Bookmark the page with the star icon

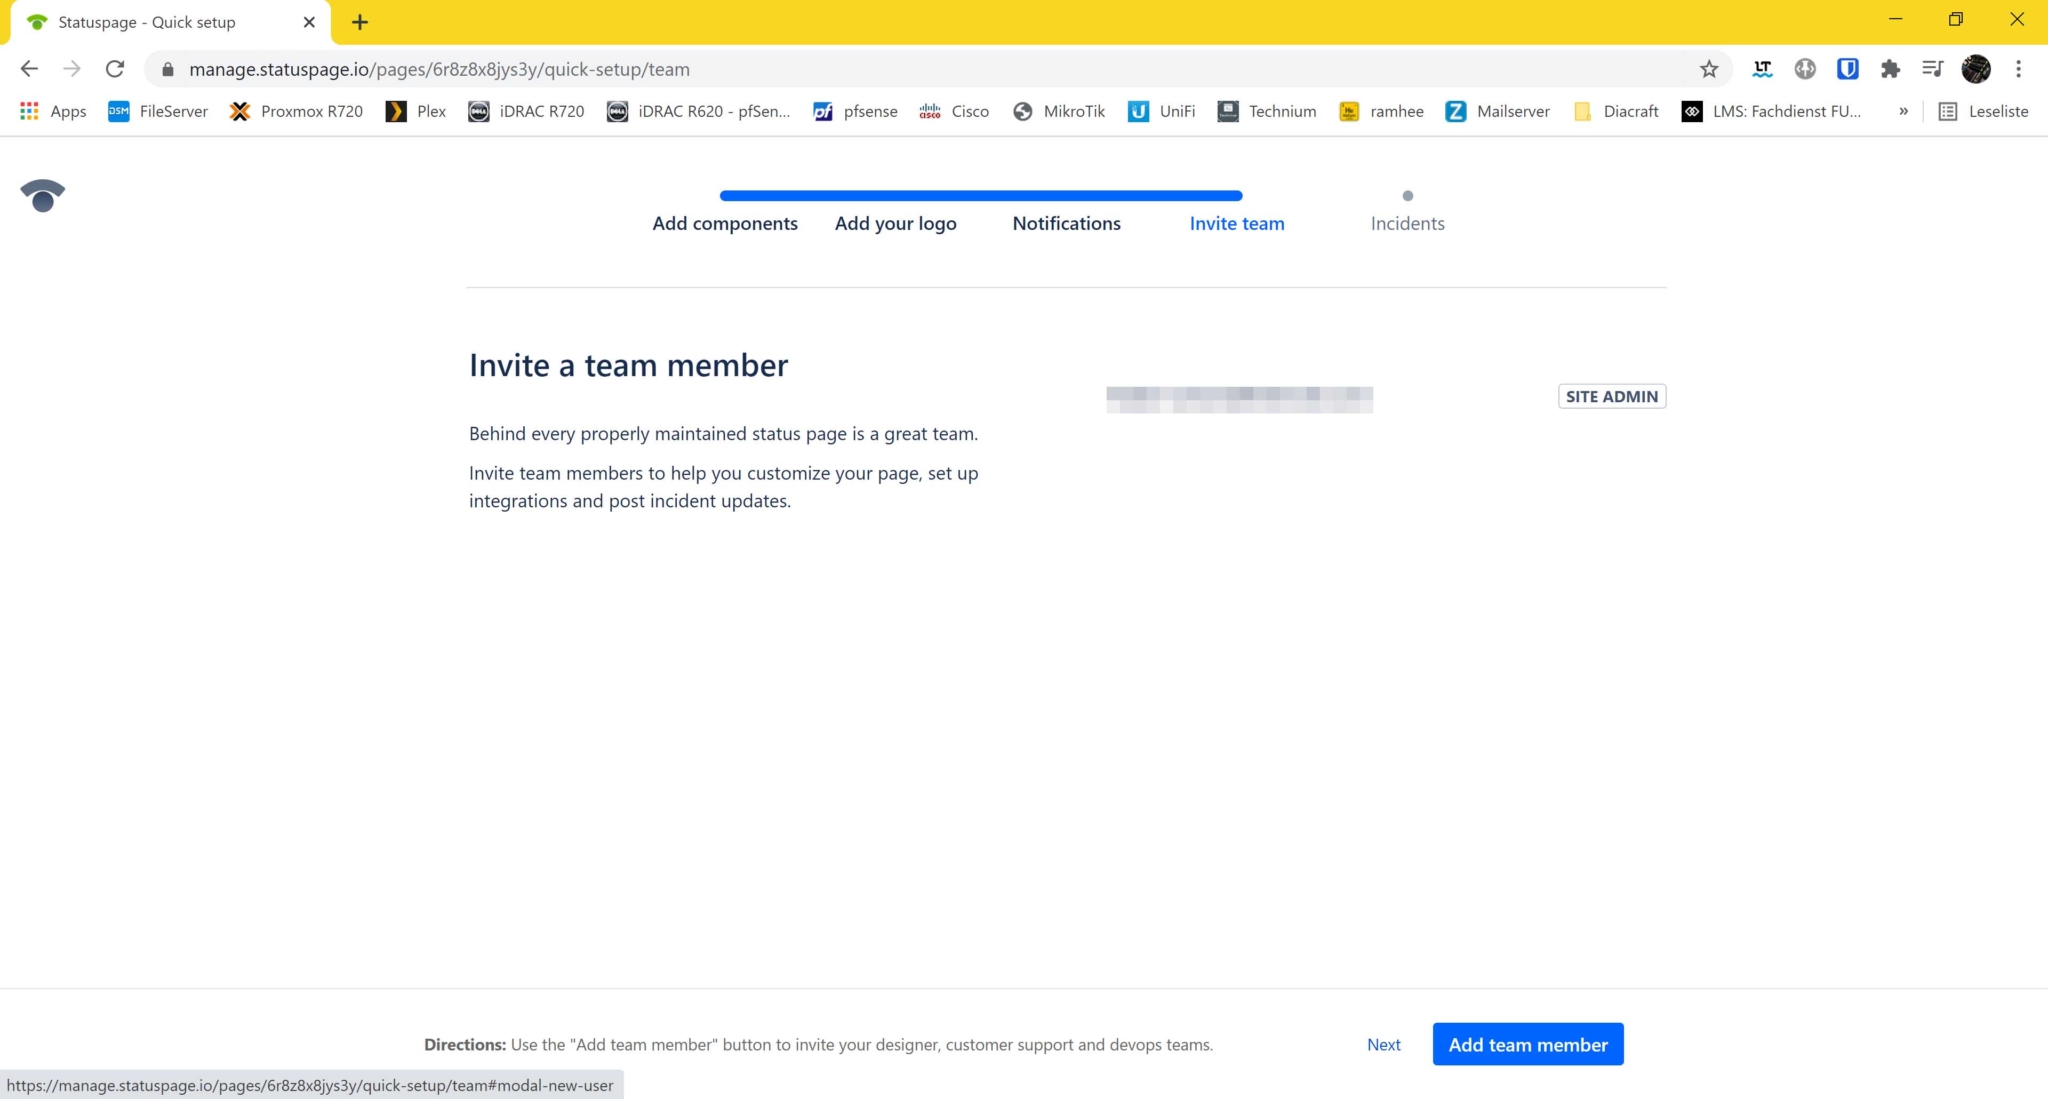click(x=1709, y=68)
